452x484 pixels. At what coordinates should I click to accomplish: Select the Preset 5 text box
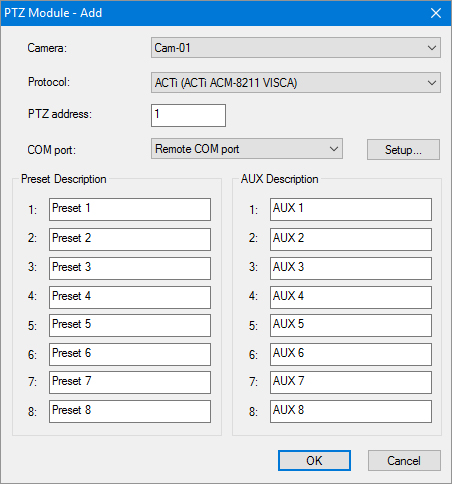point(130,325)
